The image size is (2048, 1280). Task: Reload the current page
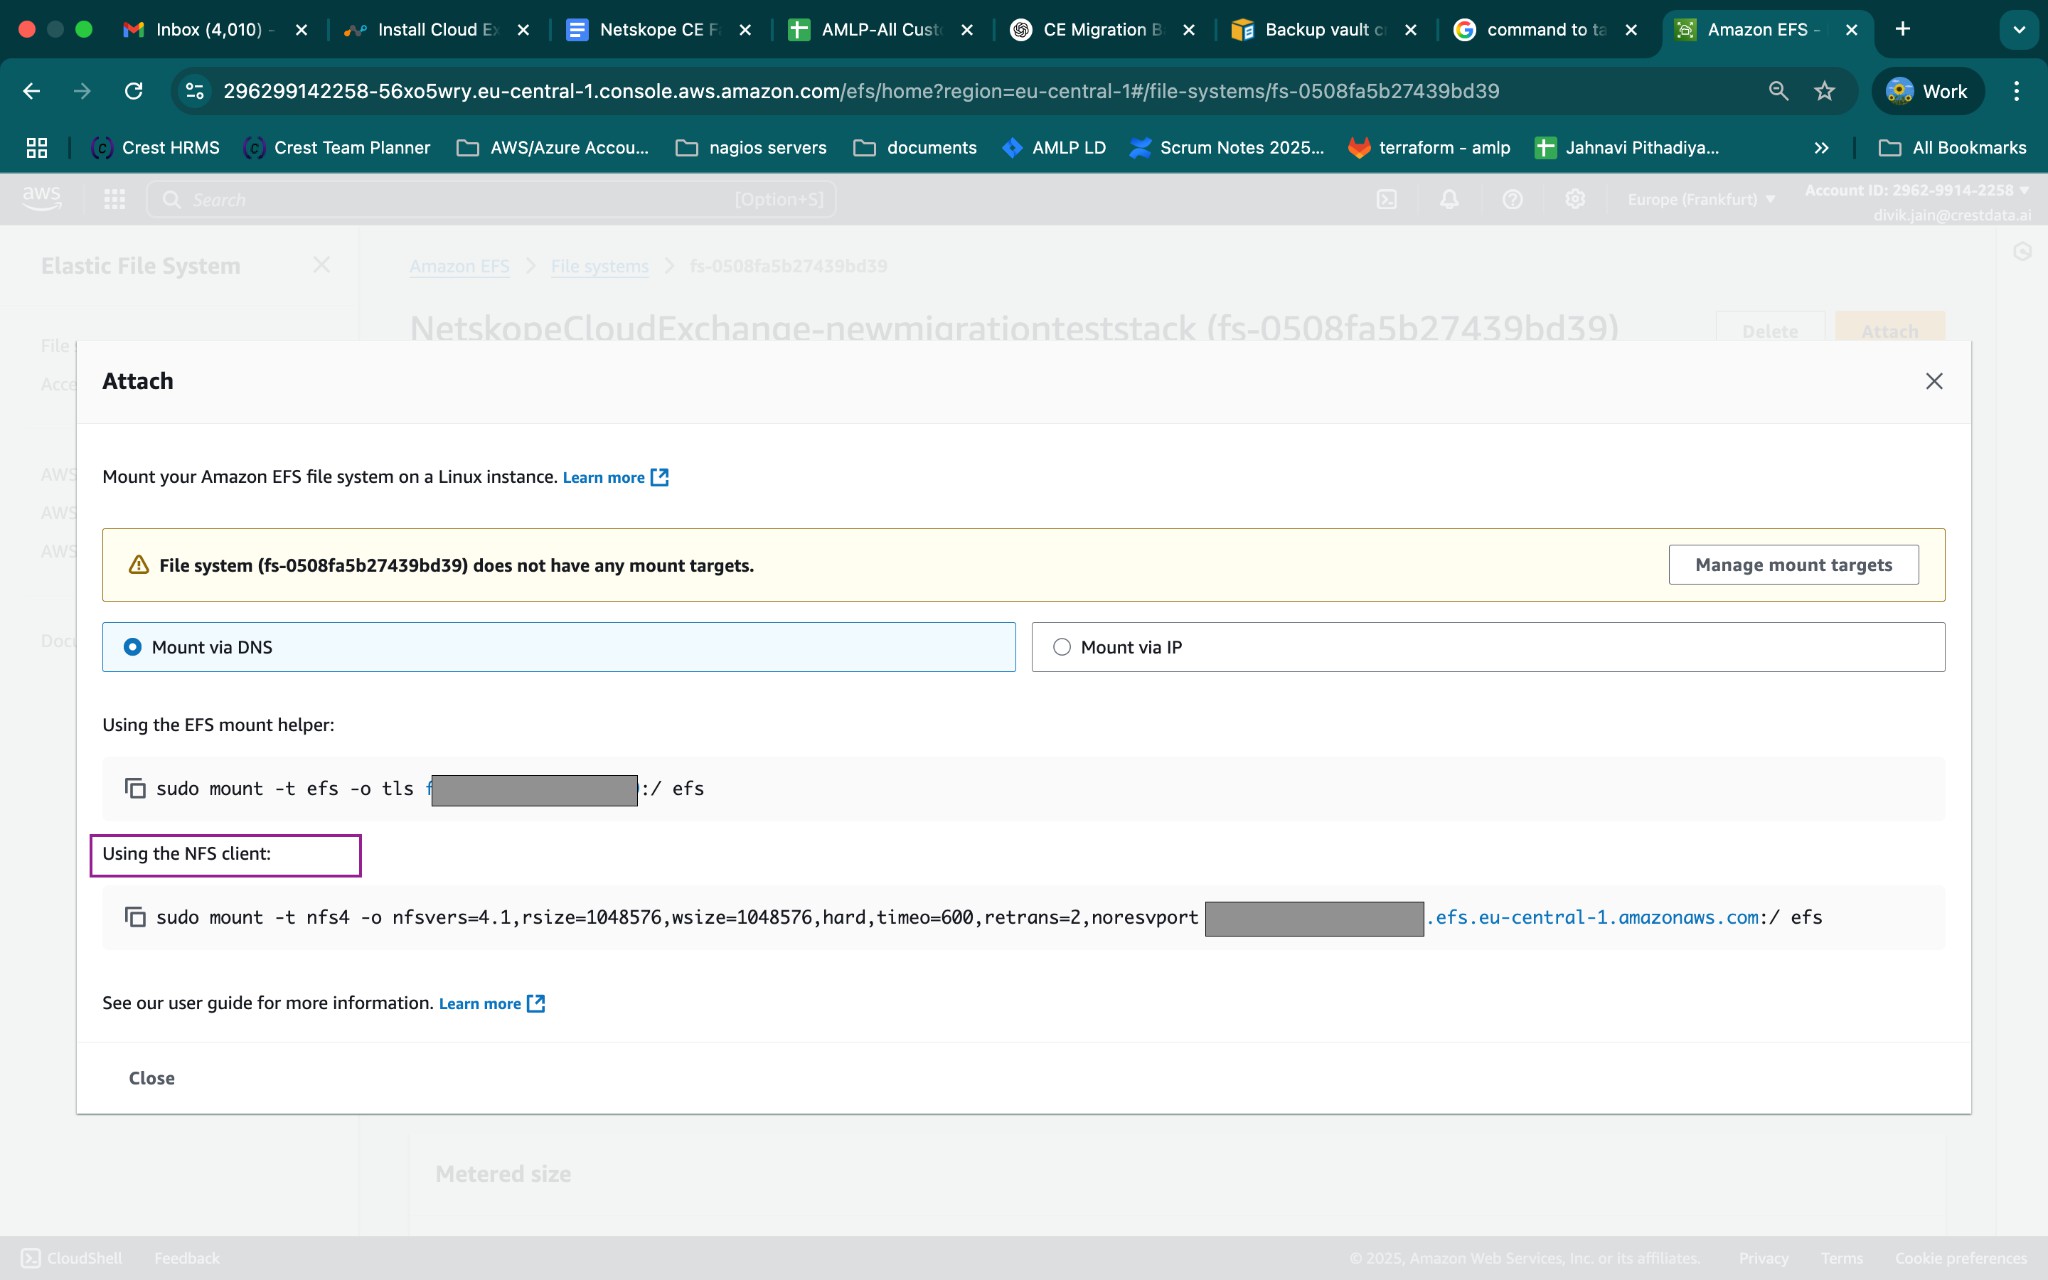pos(133,91)
